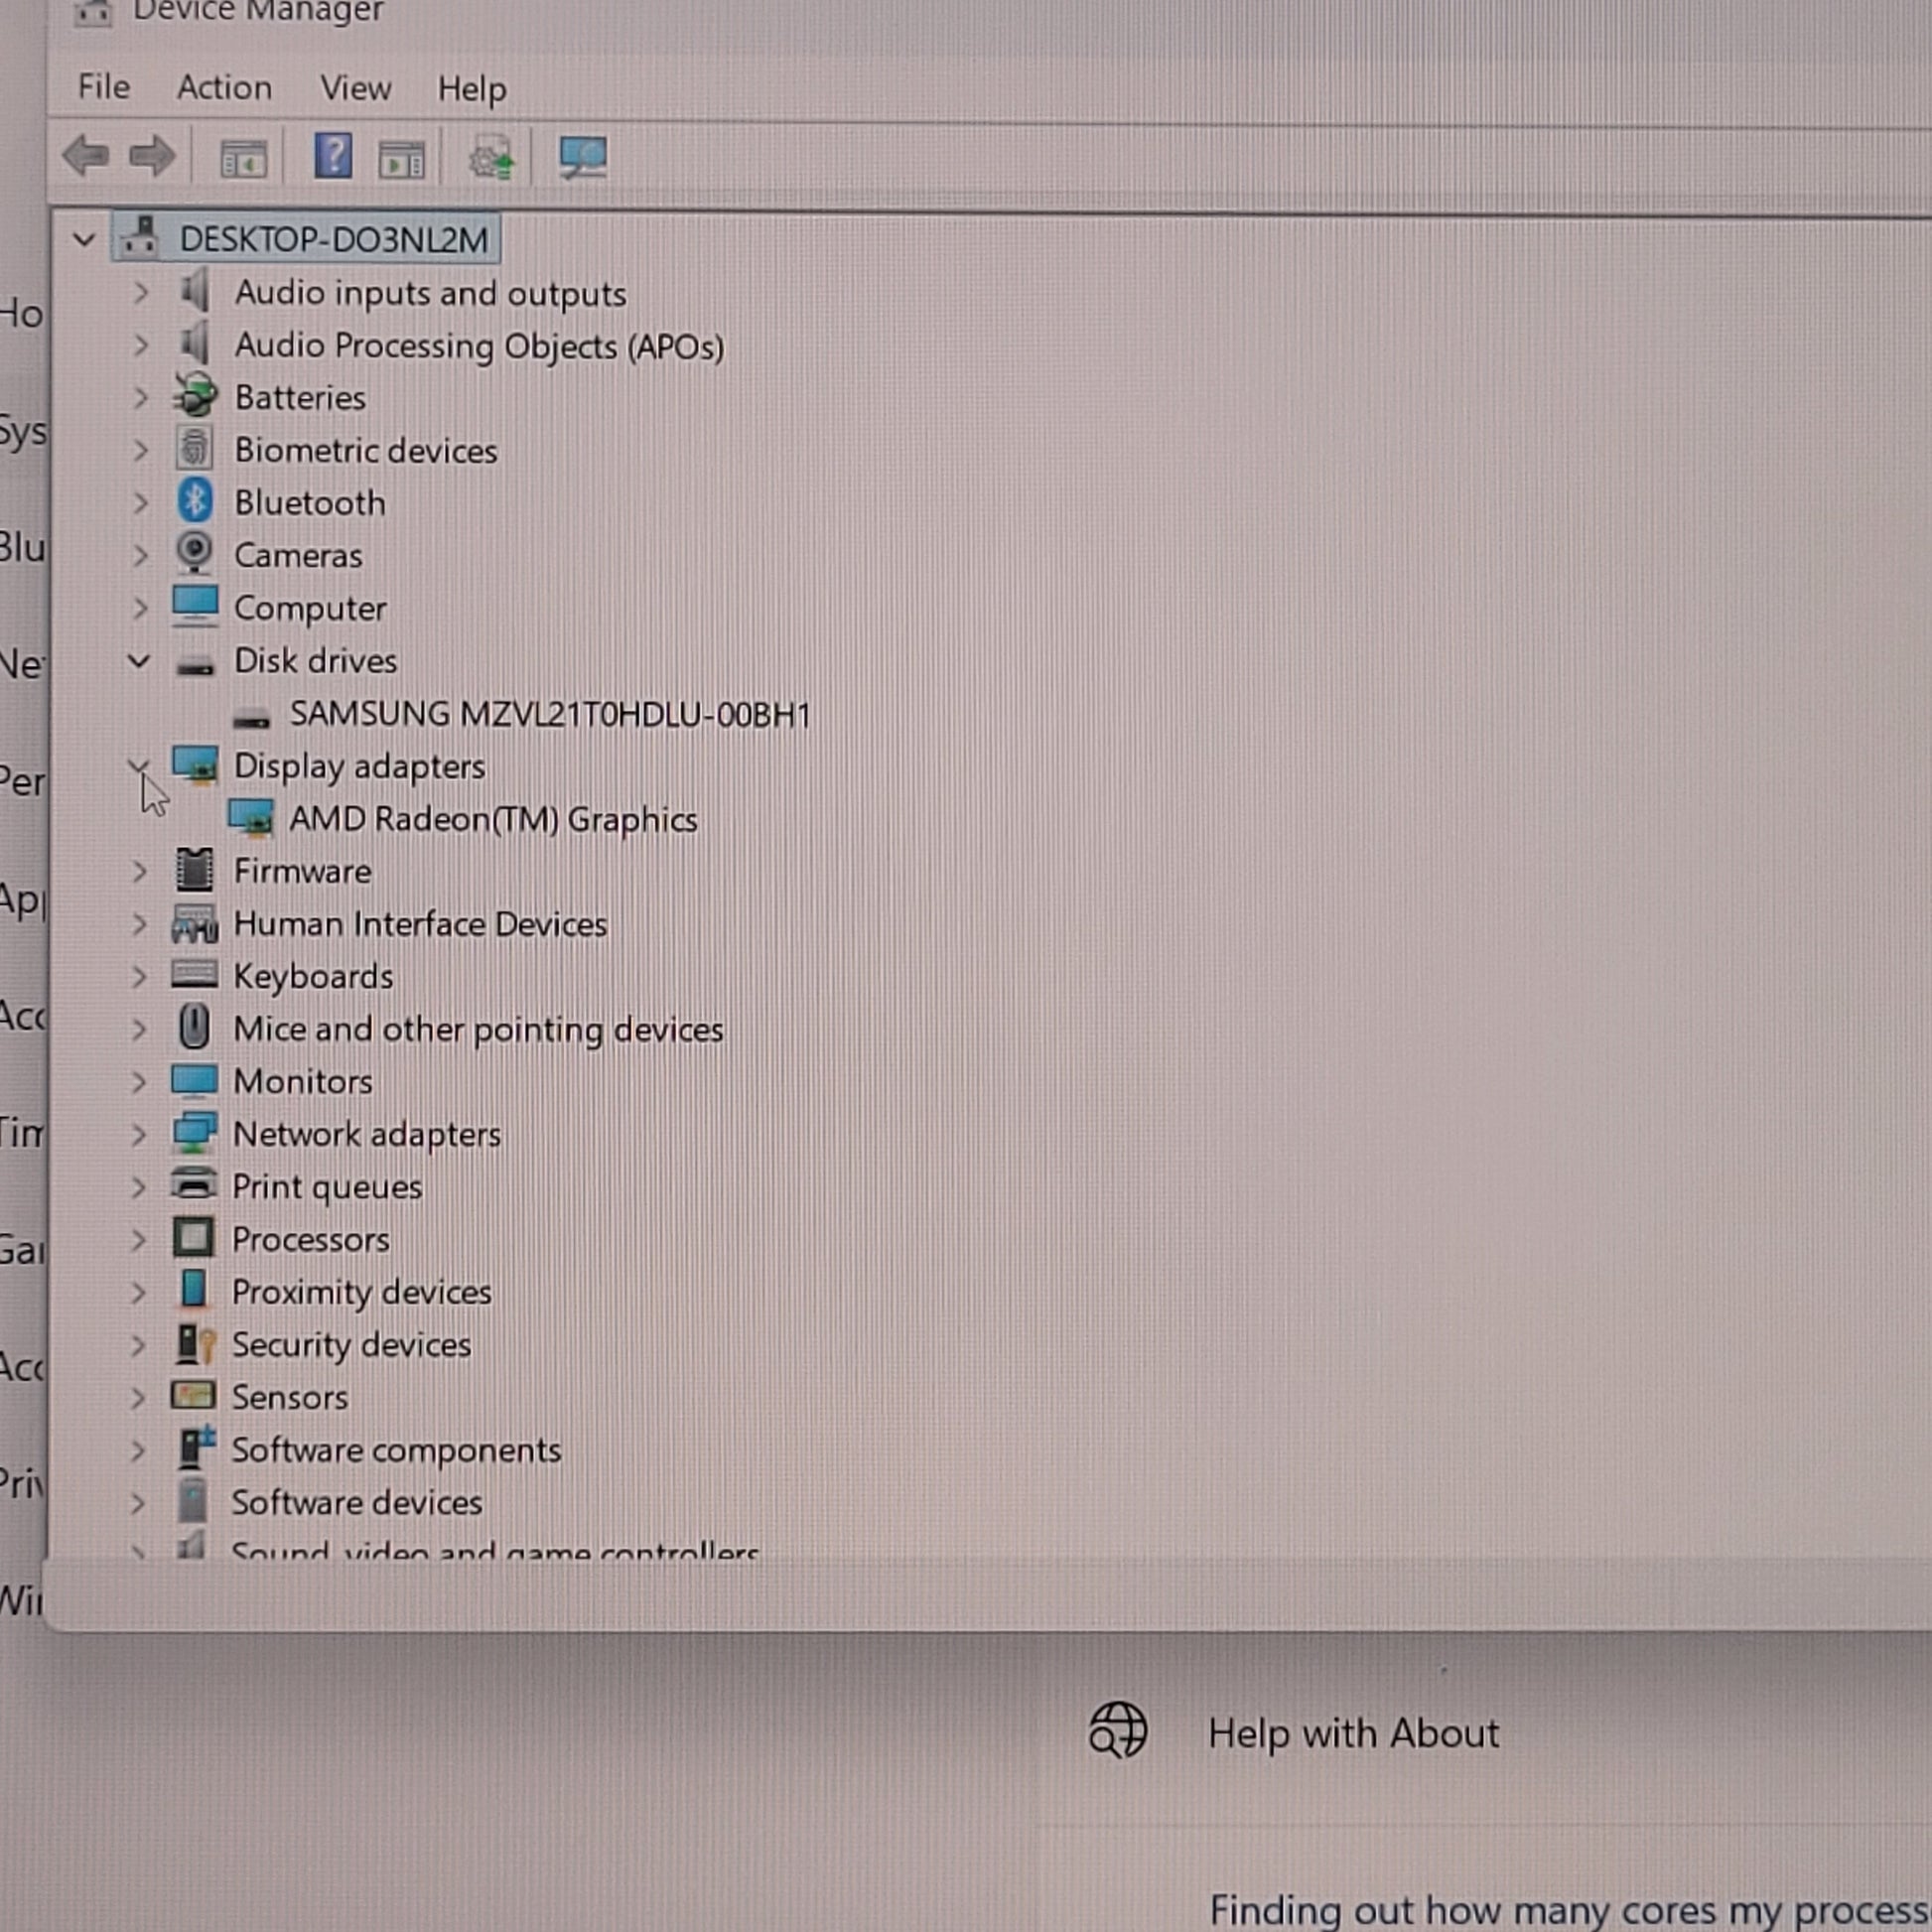
Task: Collapse the DESKTOP-DO3NL2M root node
Action: pyautogui.click(x=84, y=240)
